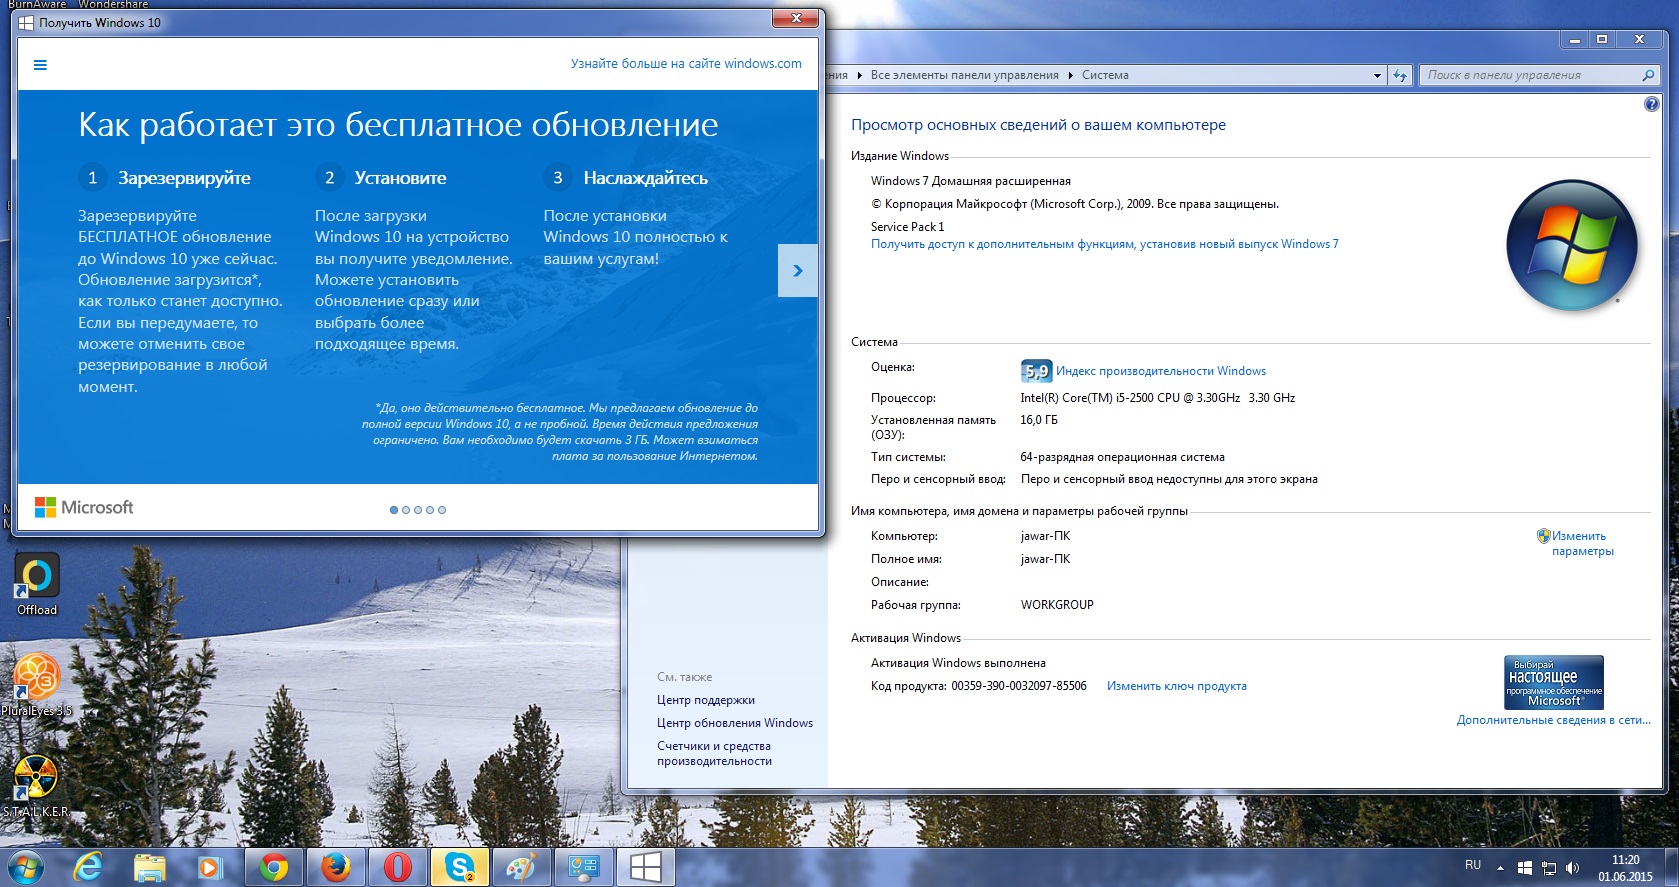The height and width of the screenshot is (887, 1679).
Task: Launch Windows Media Player from taskbar
Action: pos(210,868)
